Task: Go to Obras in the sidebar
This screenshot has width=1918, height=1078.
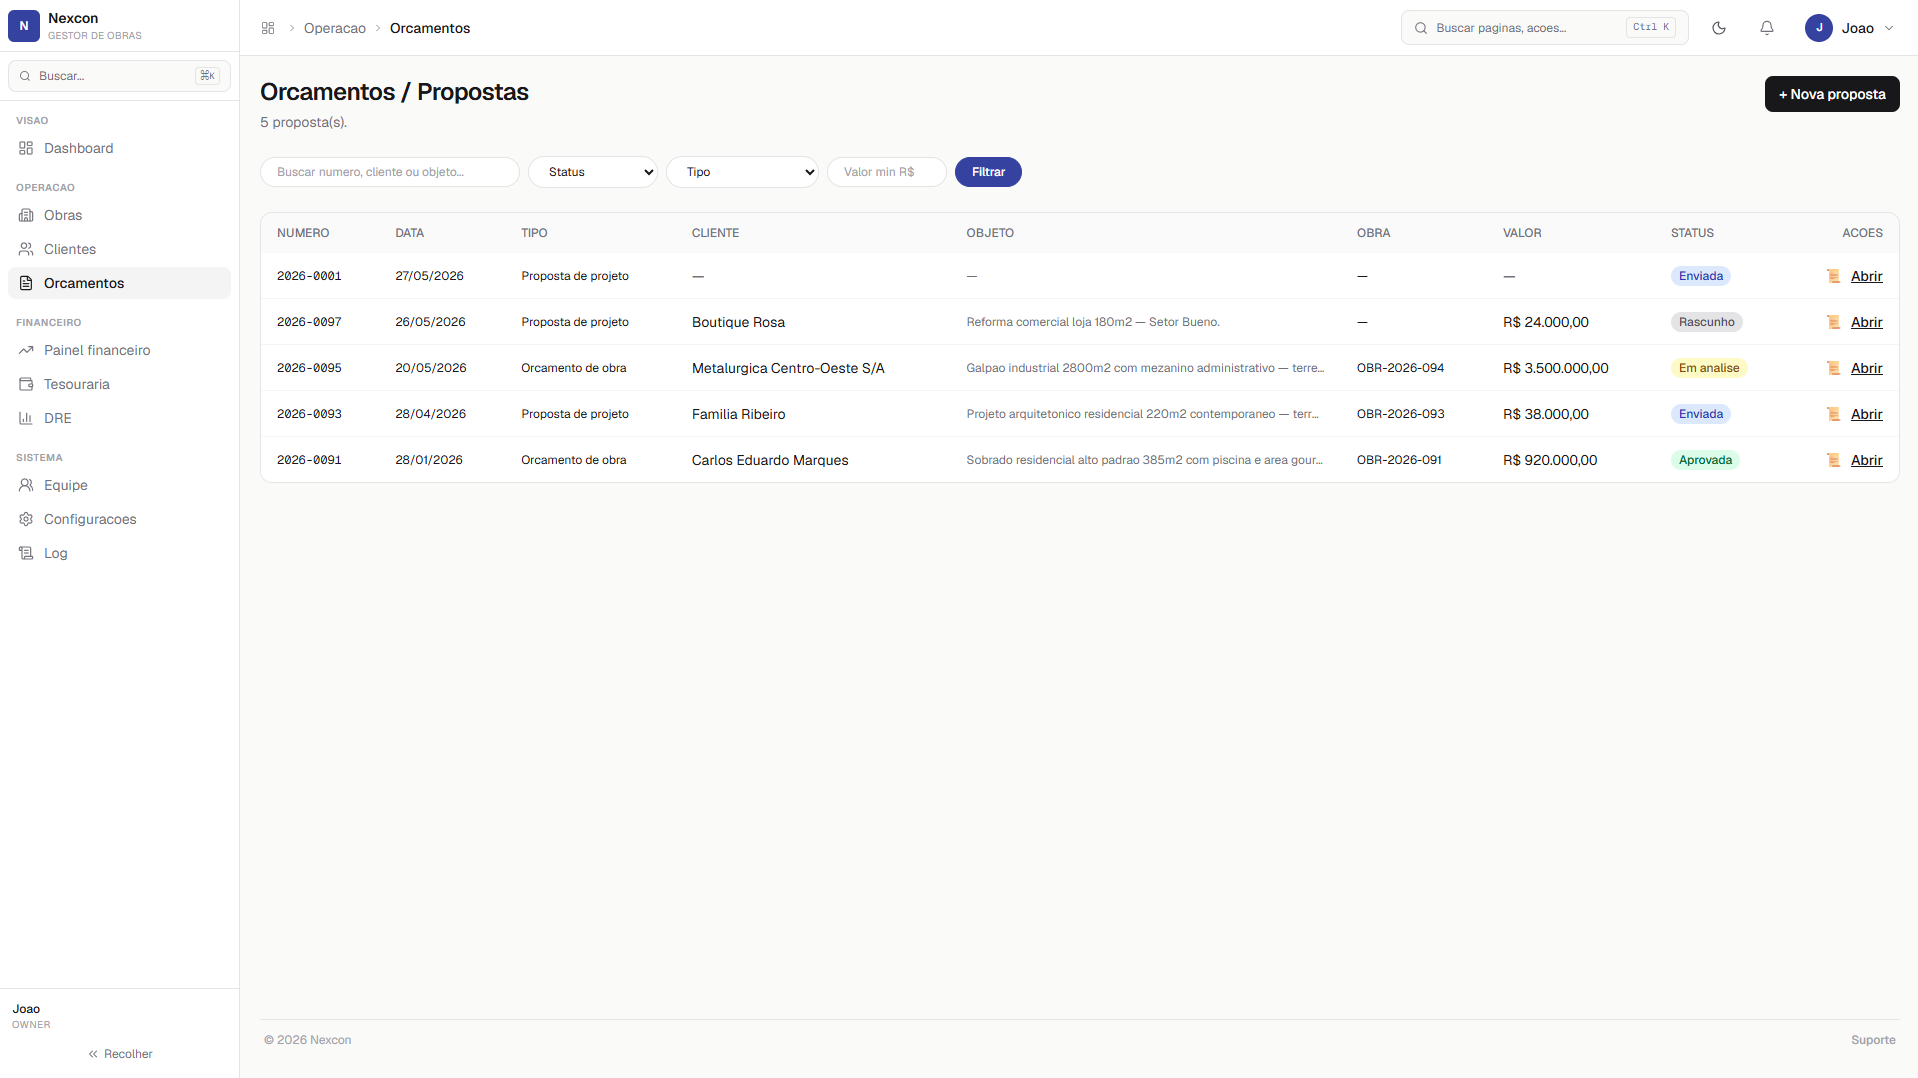Action: point(119,215)
